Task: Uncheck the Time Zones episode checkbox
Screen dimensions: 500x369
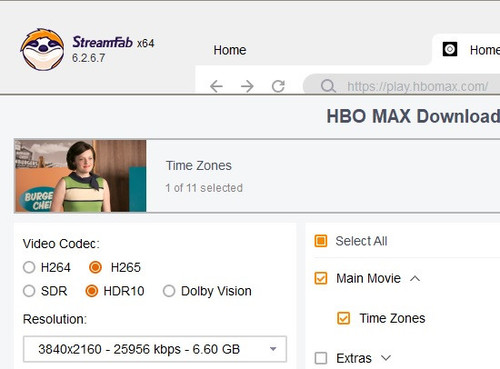Action: coord(343,318)
